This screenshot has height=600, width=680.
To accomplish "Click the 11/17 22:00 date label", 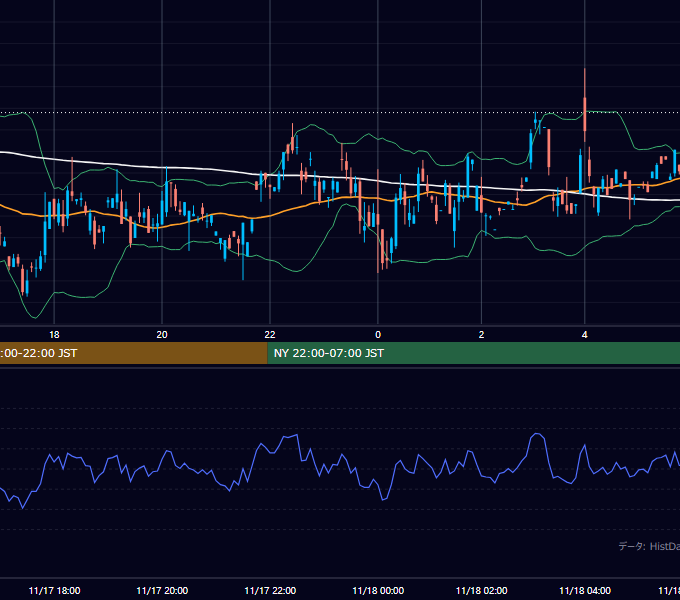I will point(270,590).
